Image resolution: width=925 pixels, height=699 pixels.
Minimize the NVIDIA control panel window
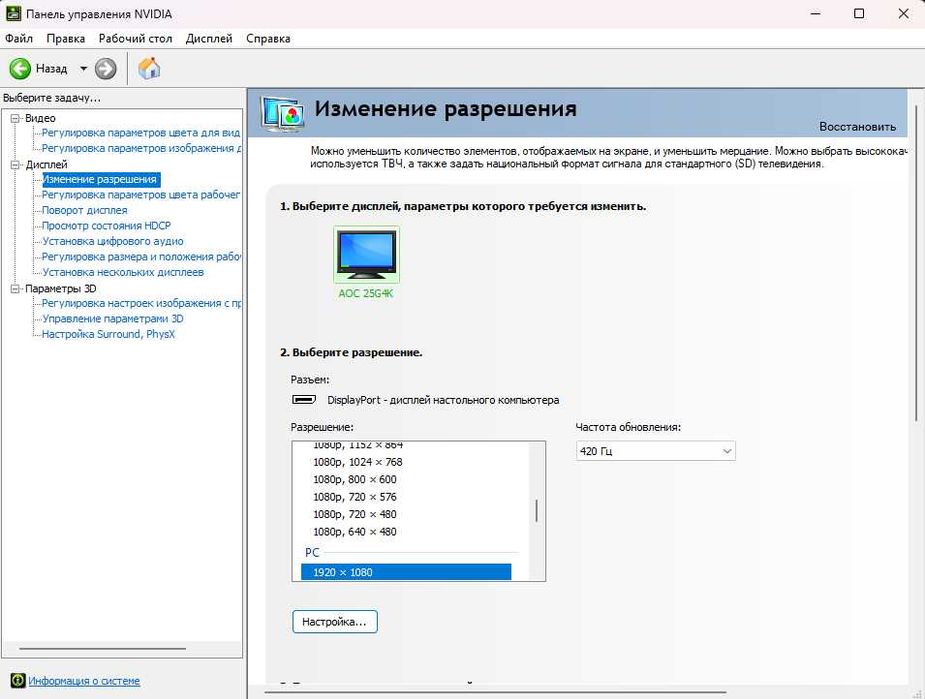[x=816, y=14]
